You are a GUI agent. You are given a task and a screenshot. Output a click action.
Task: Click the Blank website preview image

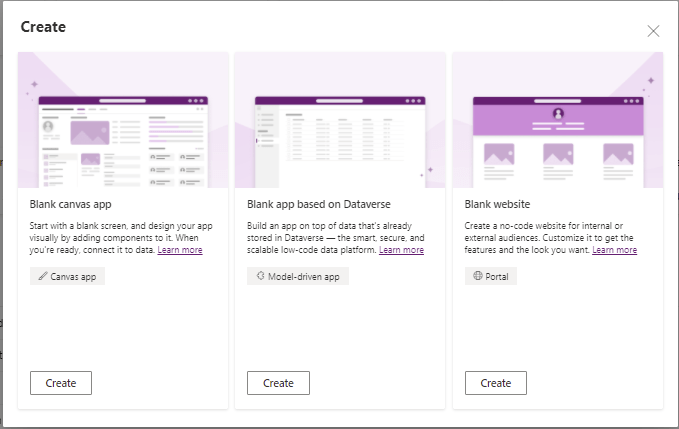coord(558,120)
